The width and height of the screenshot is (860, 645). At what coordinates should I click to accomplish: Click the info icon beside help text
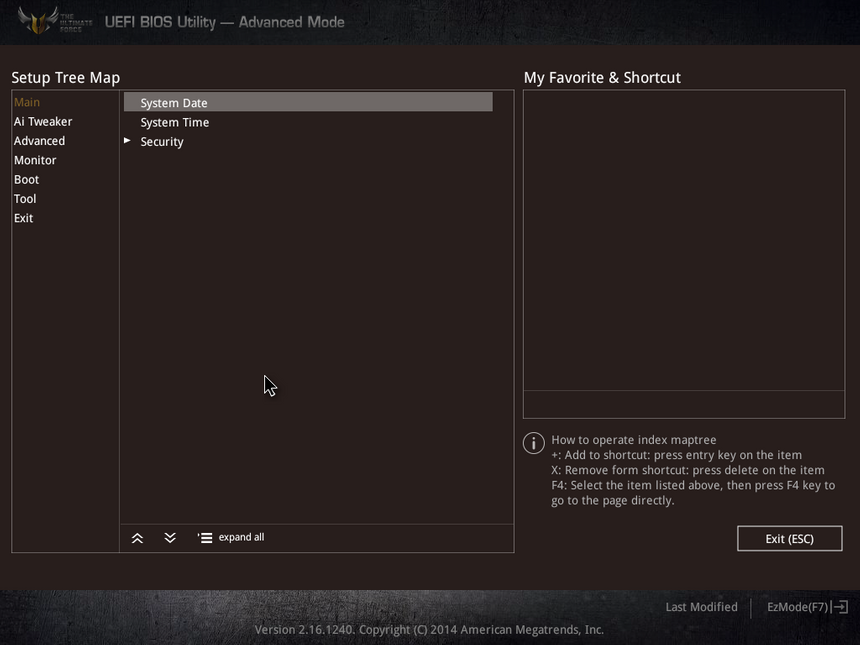[534, 443]
